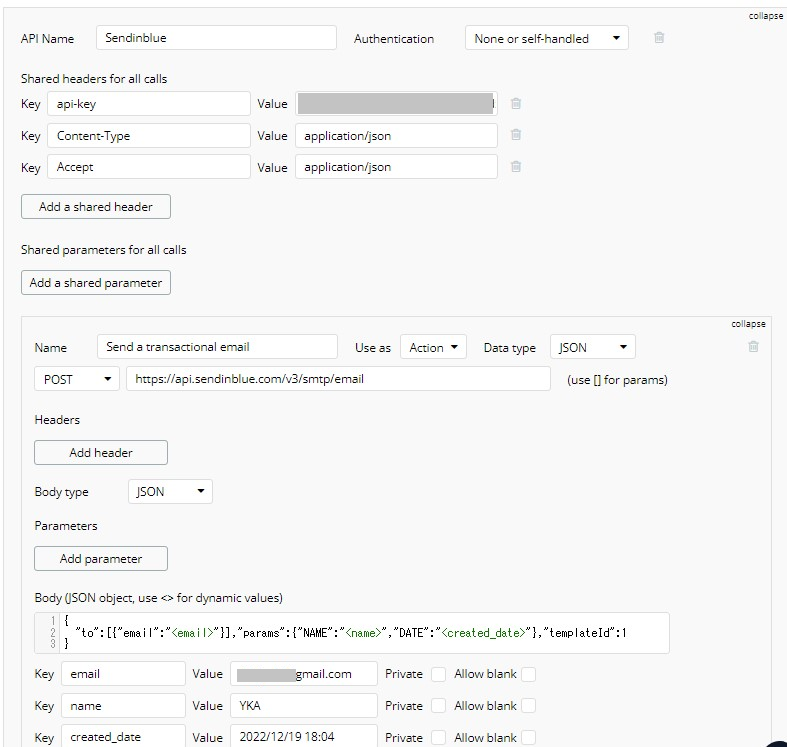Click the email value gmail.com field

pyautogui.click(x=304, y=674)
